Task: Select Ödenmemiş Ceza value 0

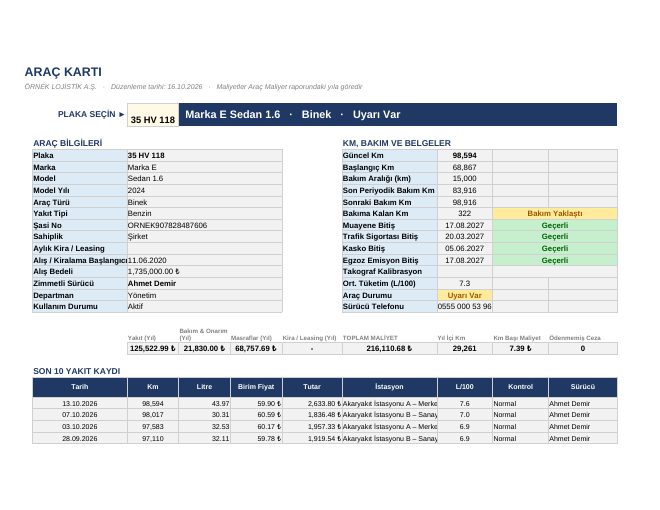Action: [x=583, y=348]
